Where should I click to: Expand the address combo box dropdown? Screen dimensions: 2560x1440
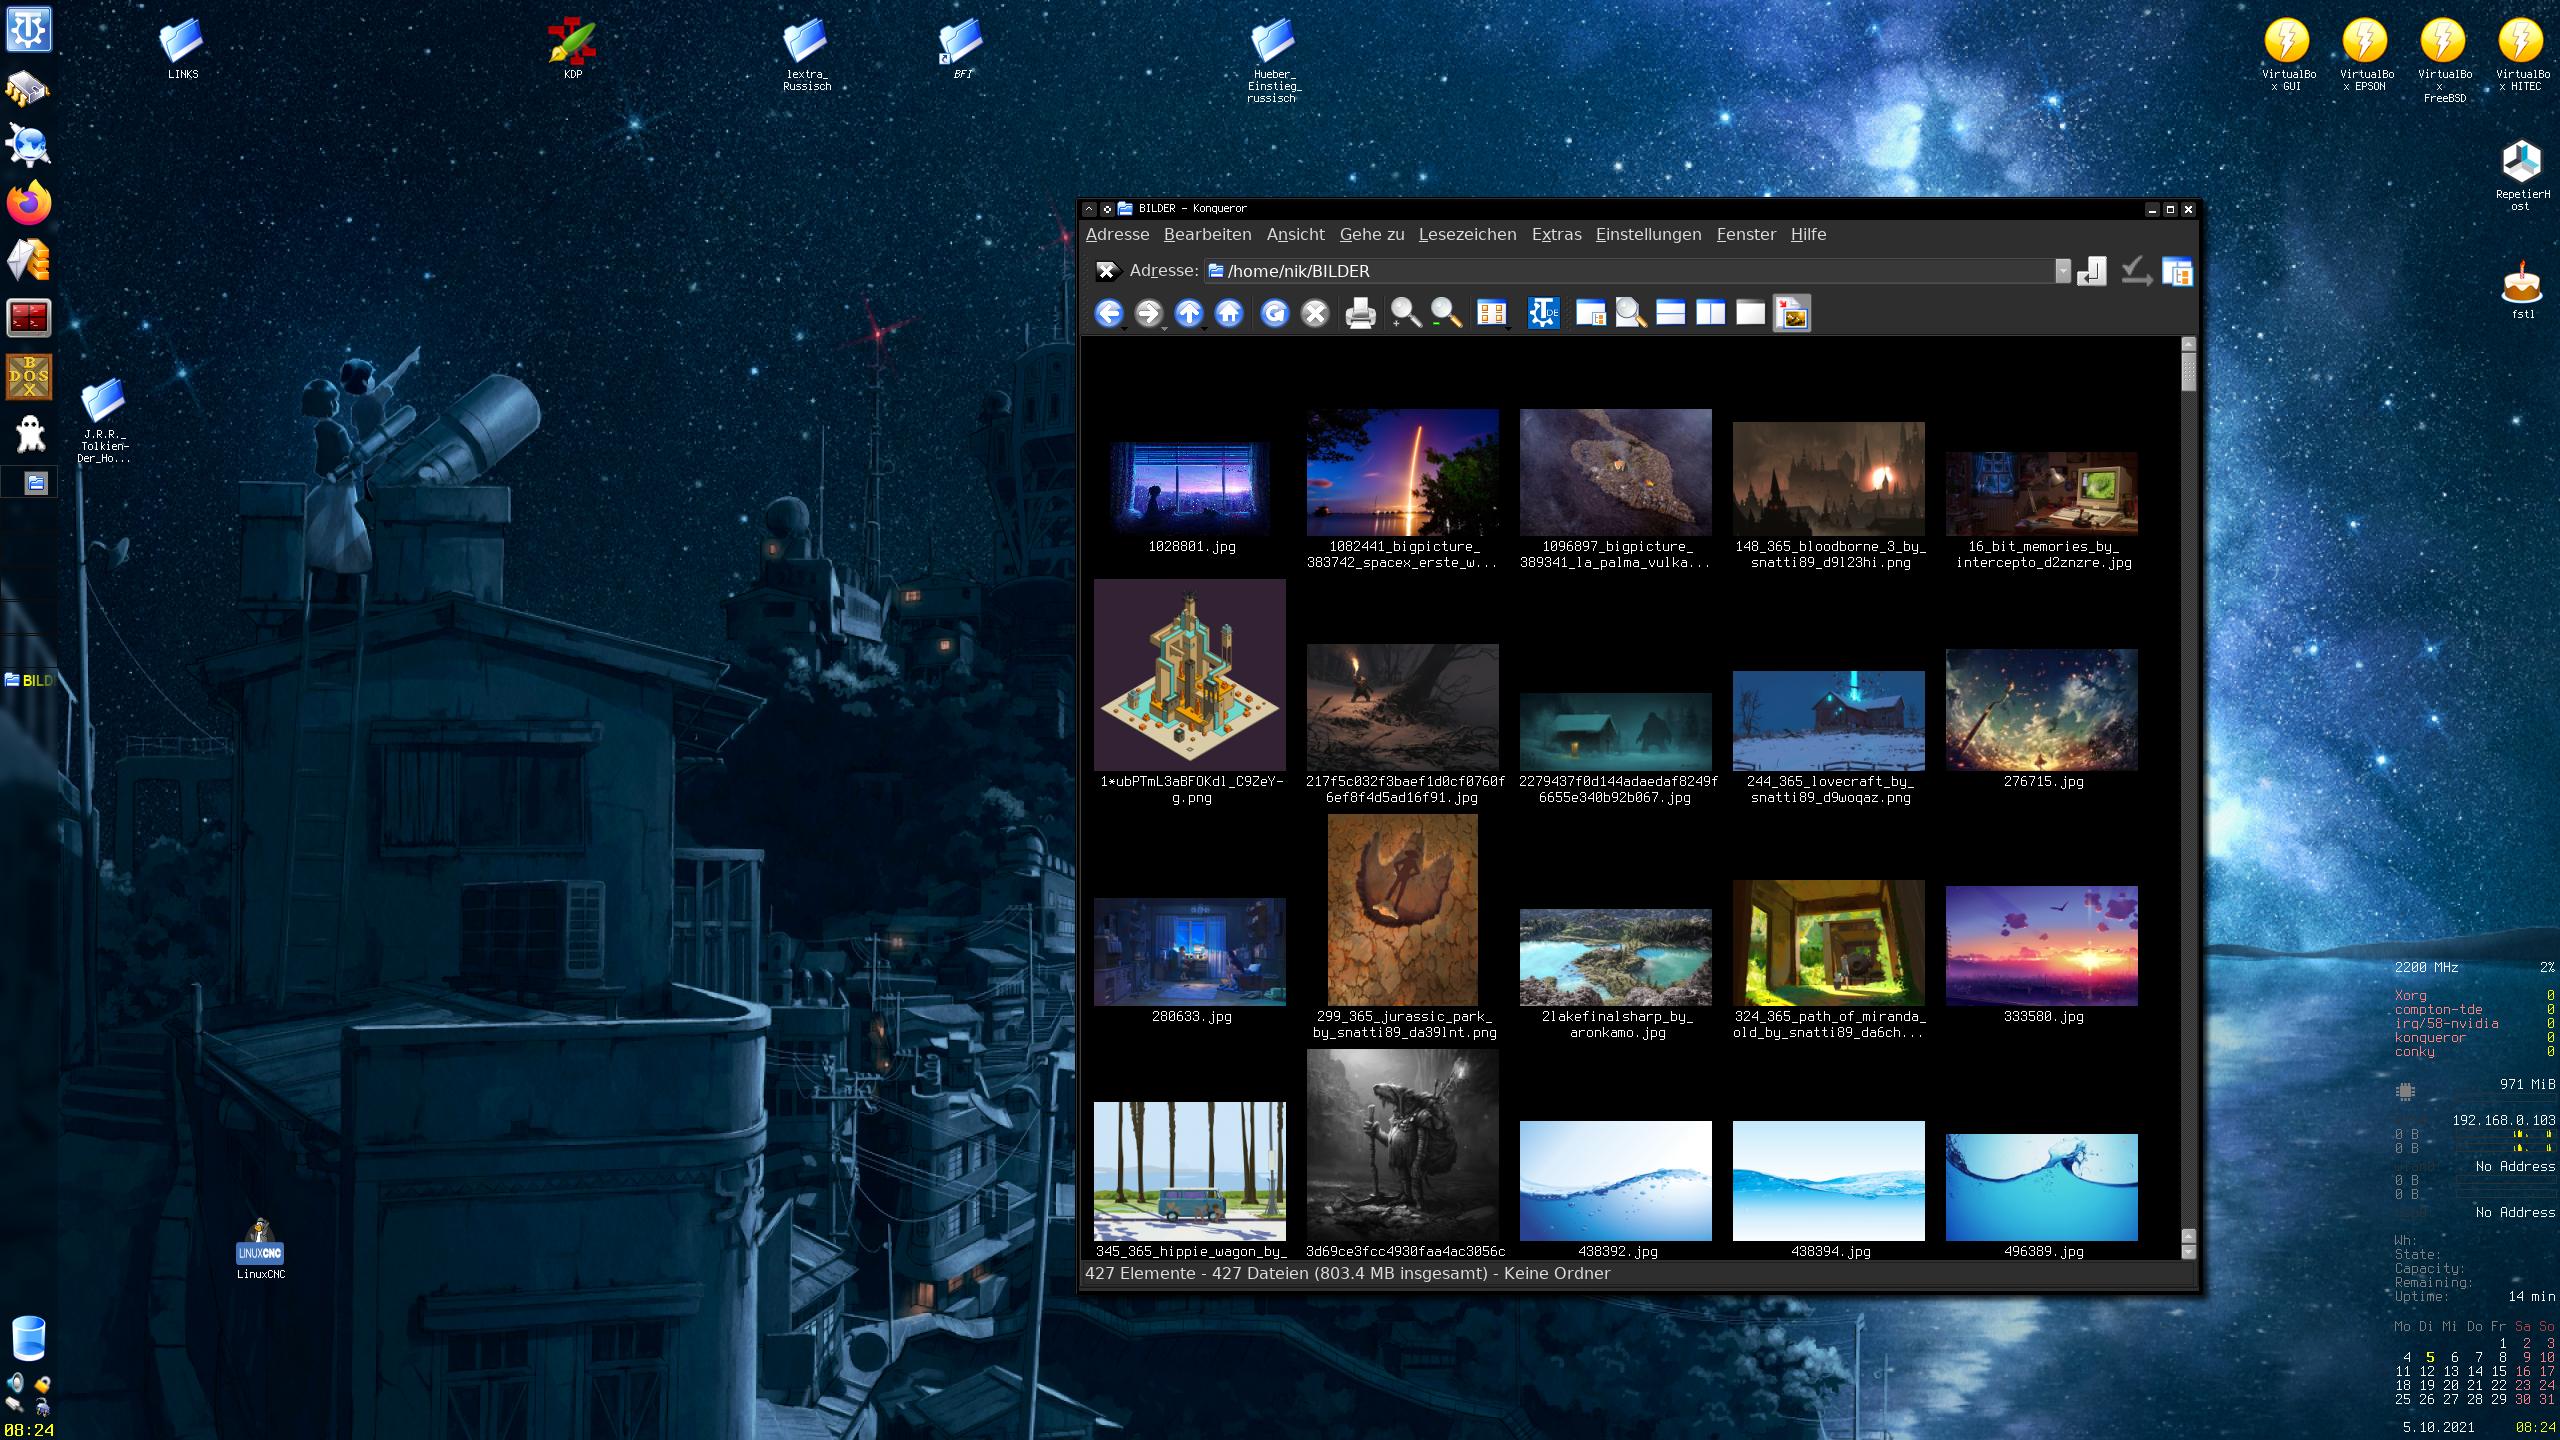pyautogui.click(x=2062, y=271)
